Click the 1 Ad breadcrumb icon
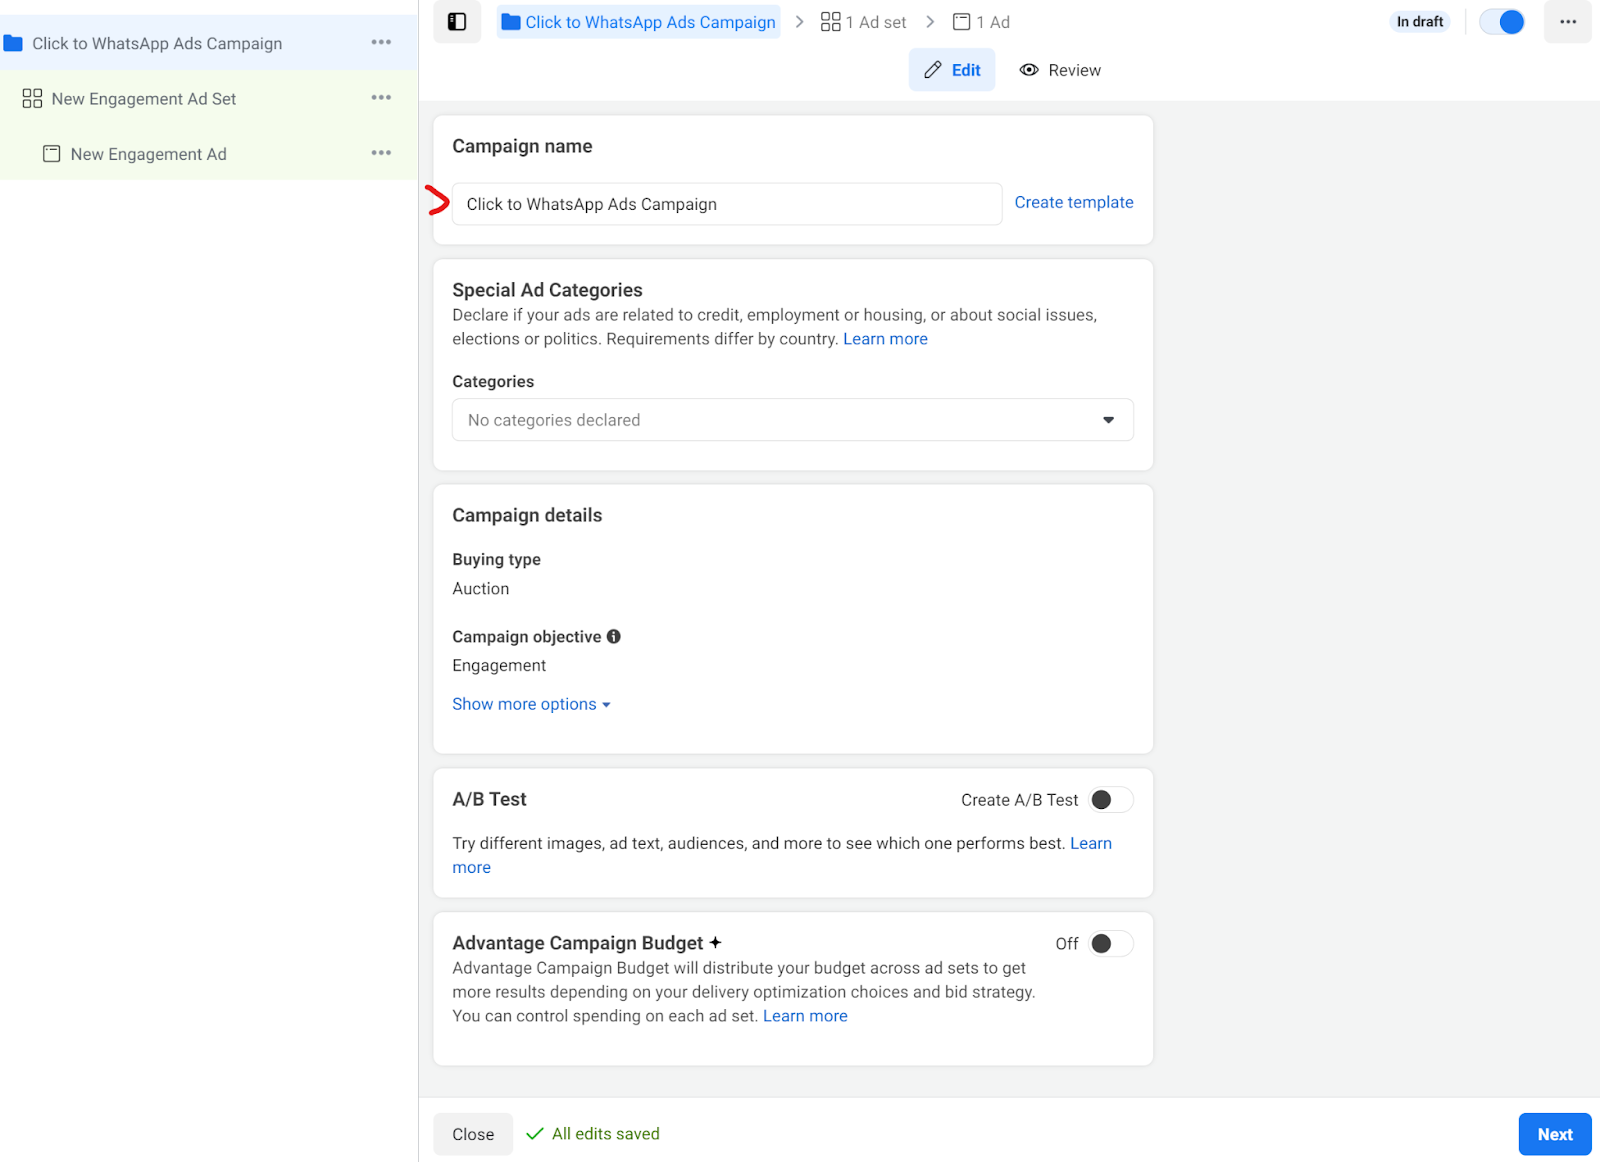The height and width of the screenshot is (1162, 1600). coord(961,21)
